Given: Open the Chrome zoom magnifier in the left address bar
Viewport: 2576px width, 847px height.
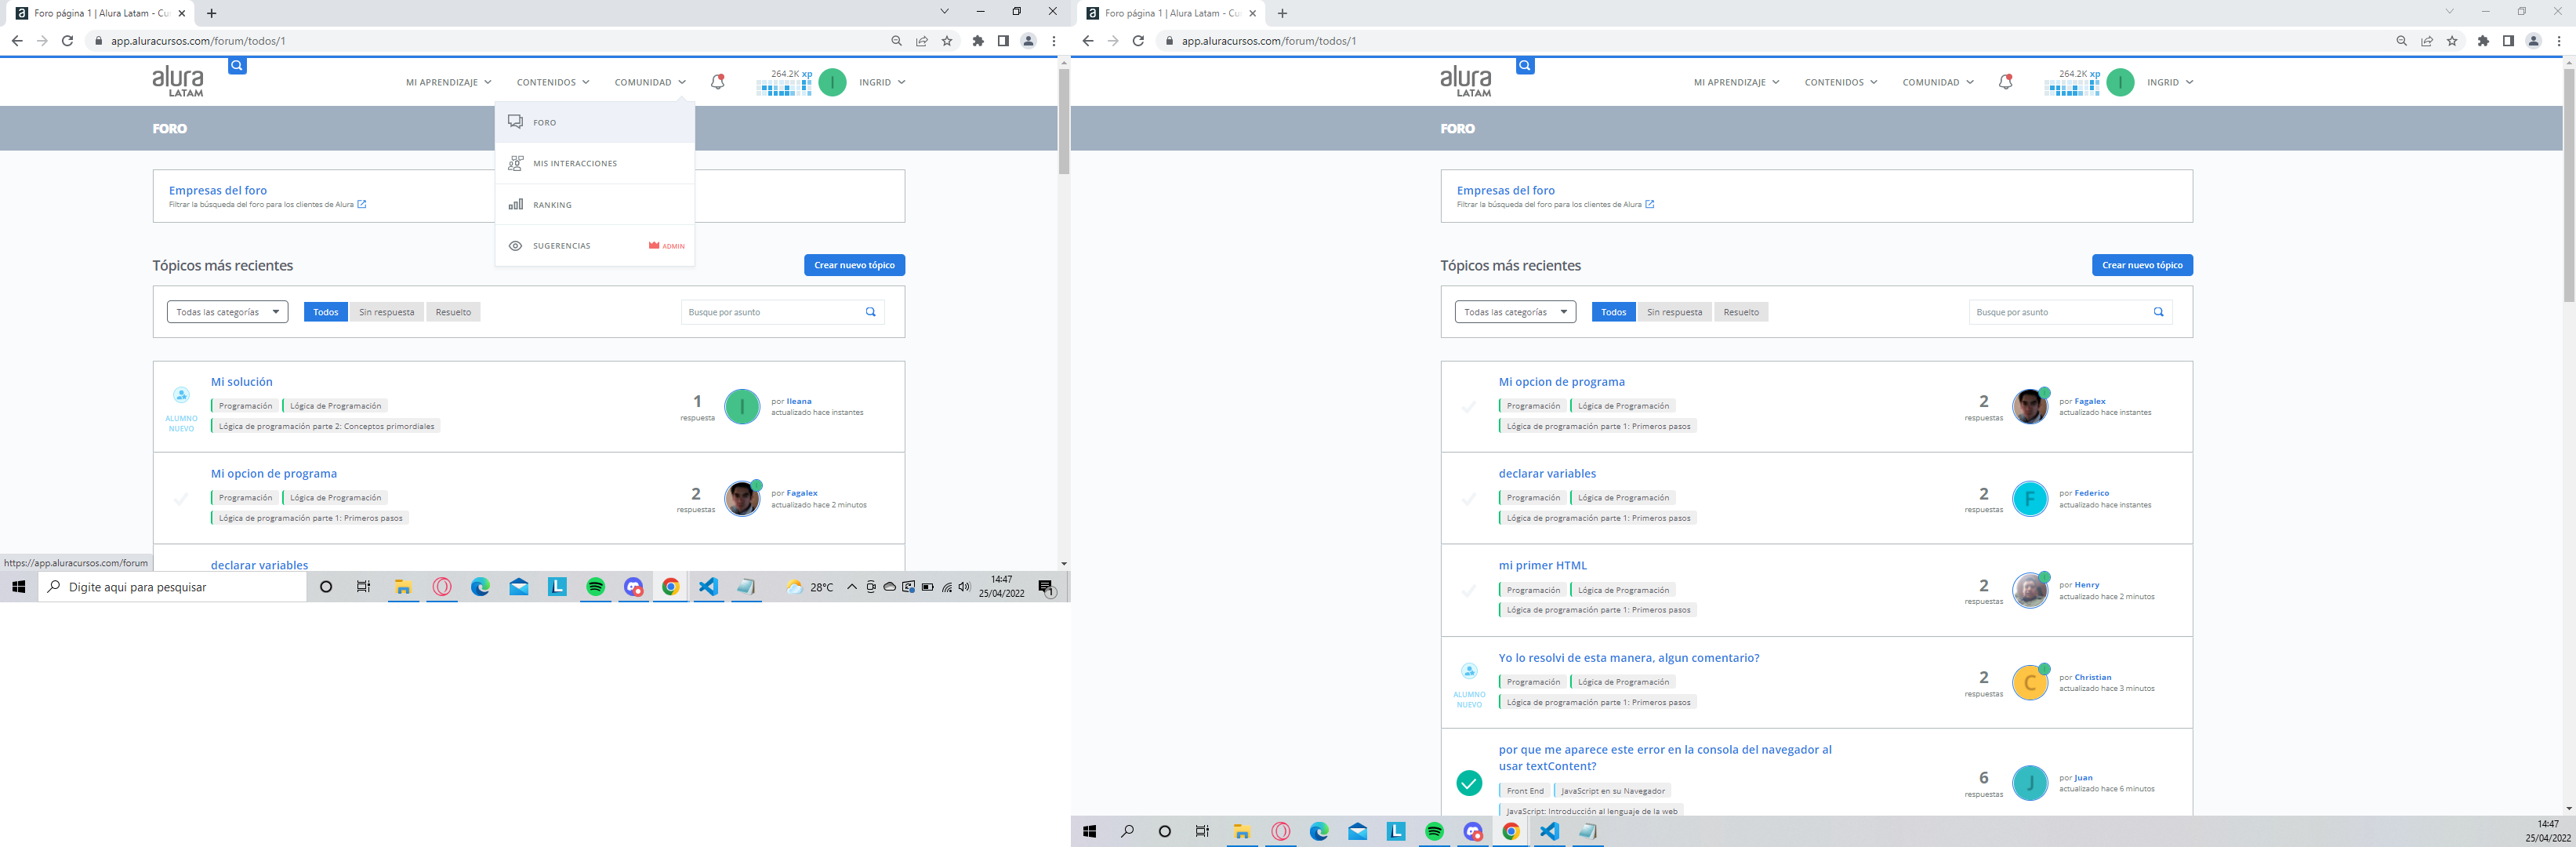Looking at the screenshot, I should click(896, 41).
